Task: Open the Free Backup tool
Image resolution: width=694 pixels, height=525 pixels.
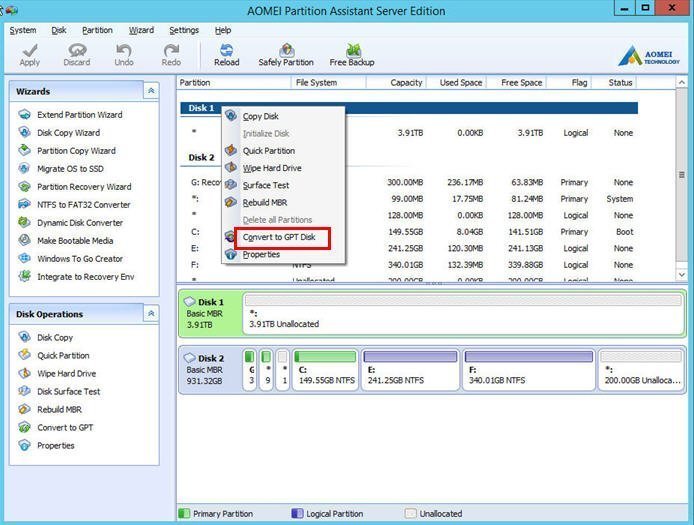Action: click(352, 55)
